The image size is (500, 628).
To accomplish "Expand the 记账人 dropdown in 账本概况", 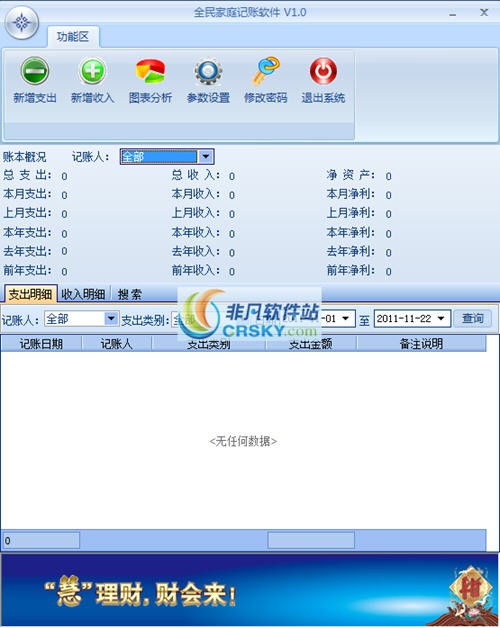I will point(206,157).
